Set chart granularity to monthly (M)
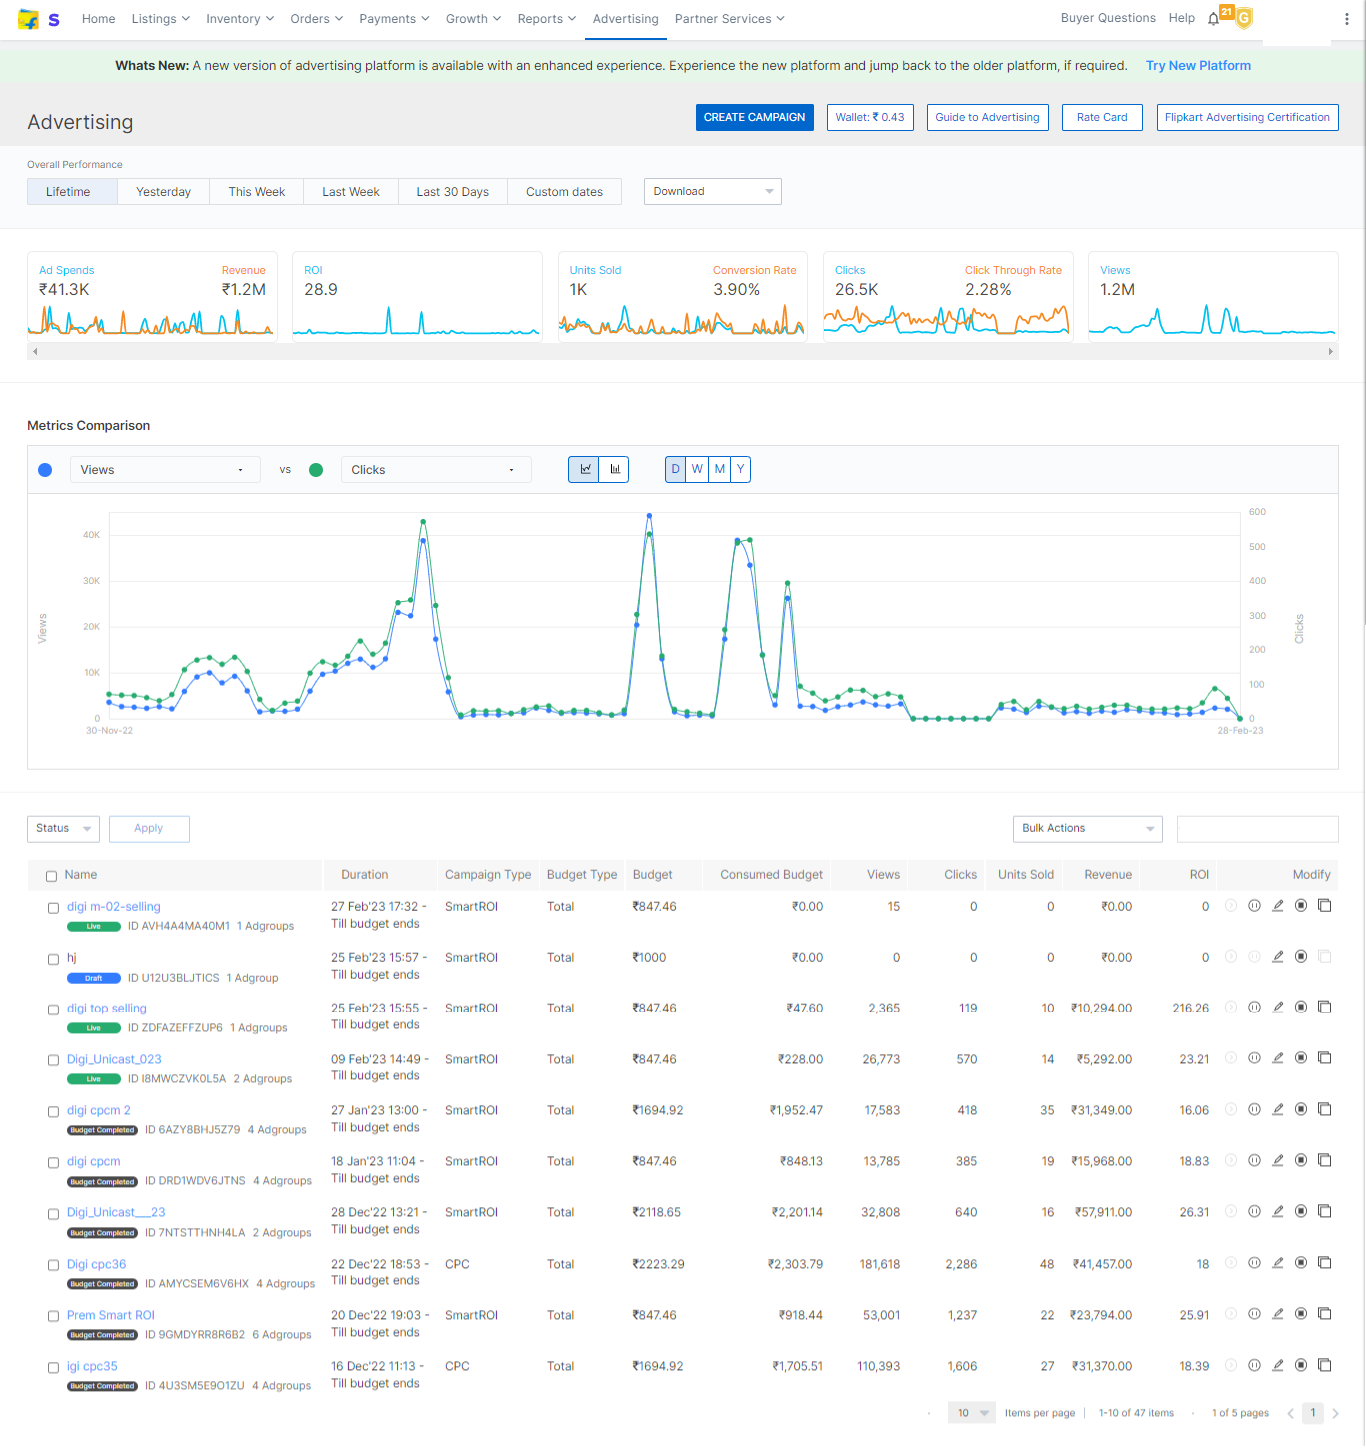This screenshot has width=1366, height=1448. [719, 469]
